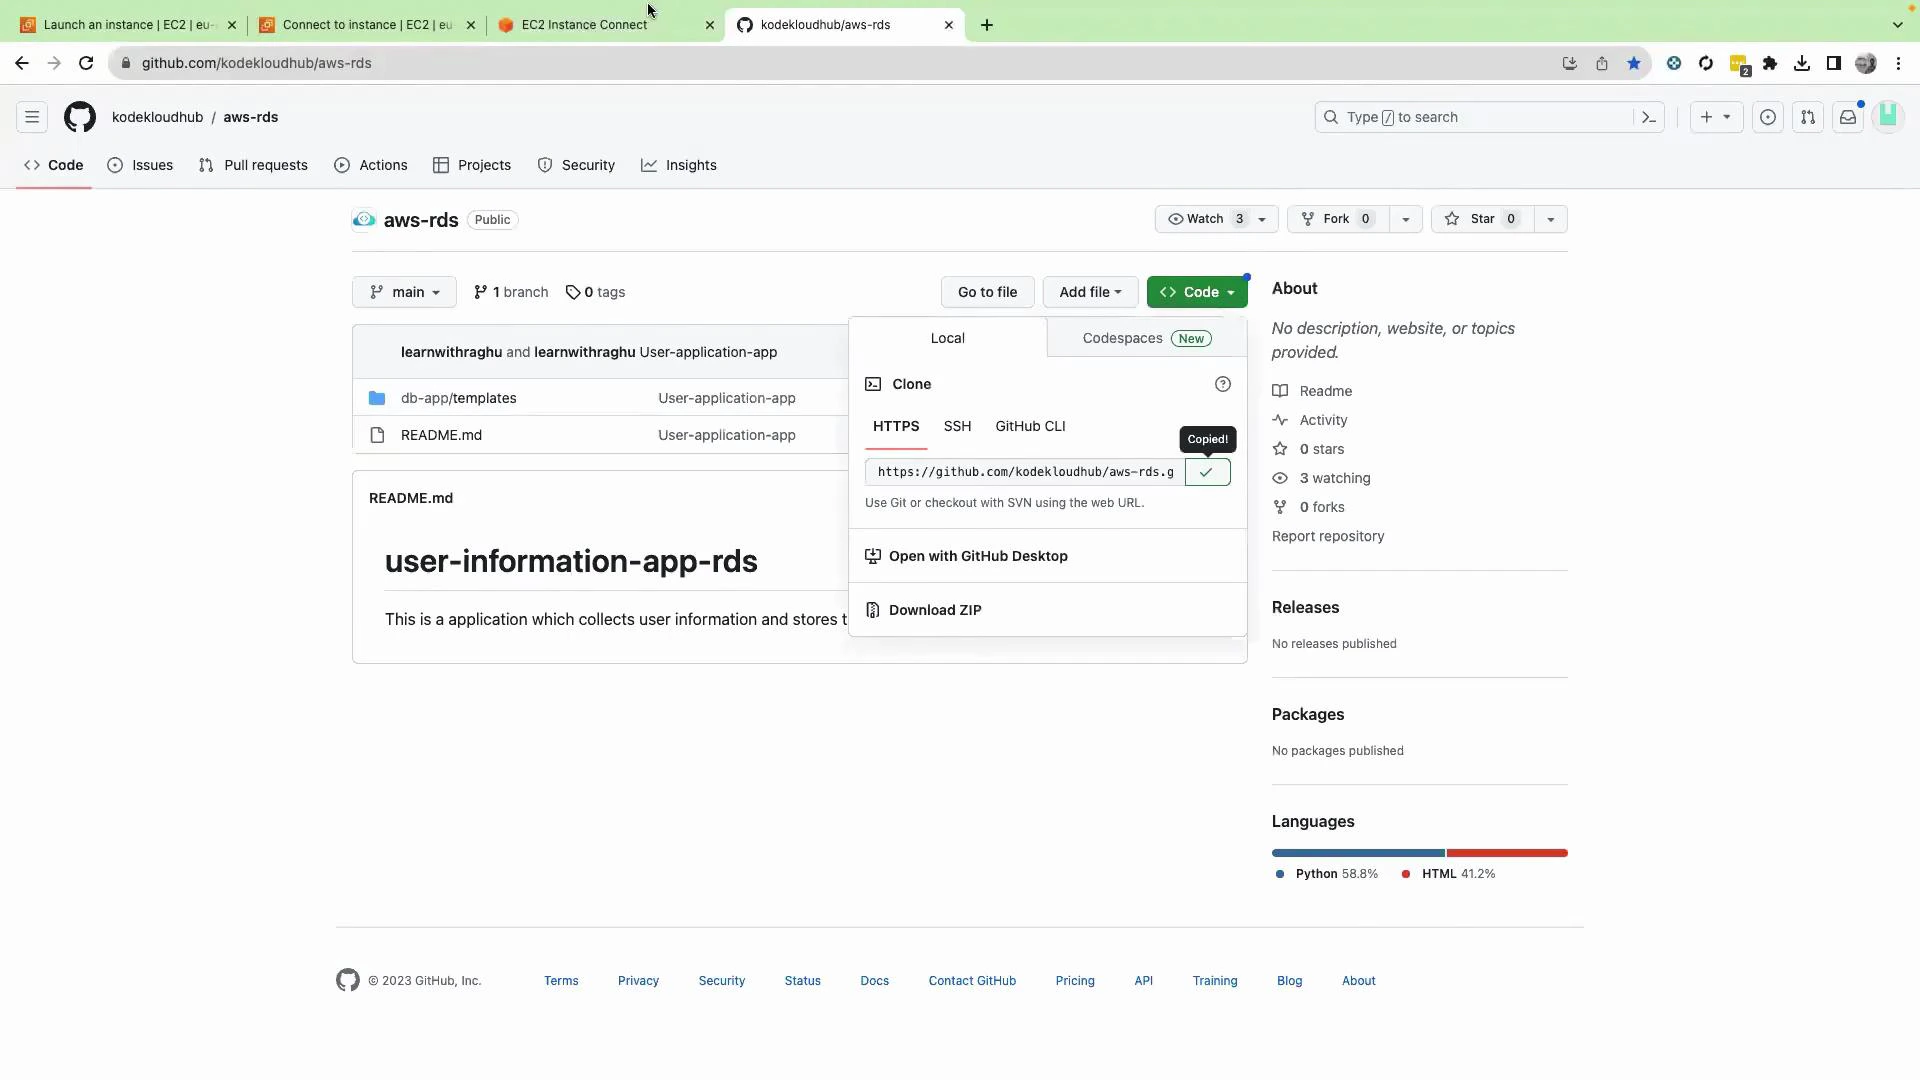Image resolution: width=1920 pixels, height=1080 pixels.
Task: Open the Security tab
Action: tap(577, 165)
